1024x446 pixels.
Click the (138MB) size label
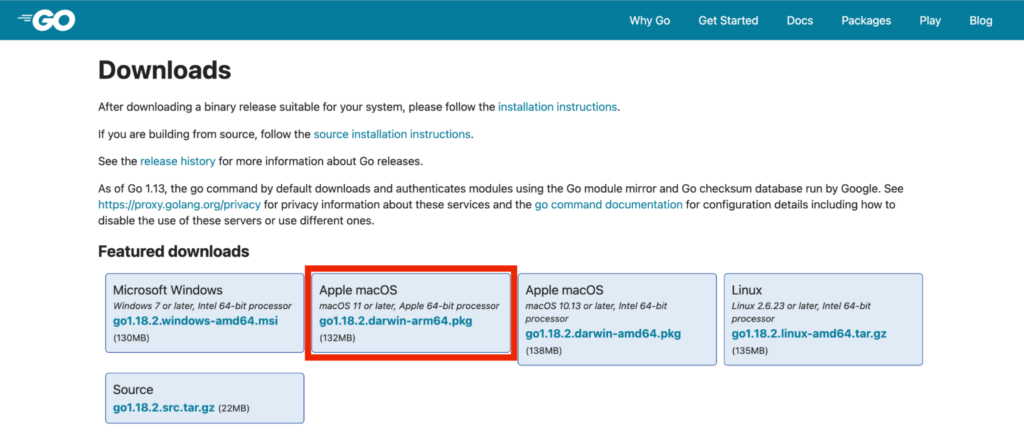click(544, 351)
